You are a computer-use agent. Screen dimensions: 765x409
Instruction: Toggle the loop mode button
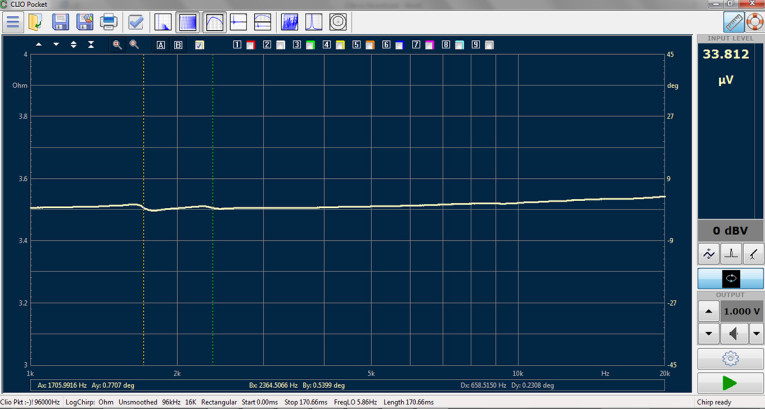[730, 278]
